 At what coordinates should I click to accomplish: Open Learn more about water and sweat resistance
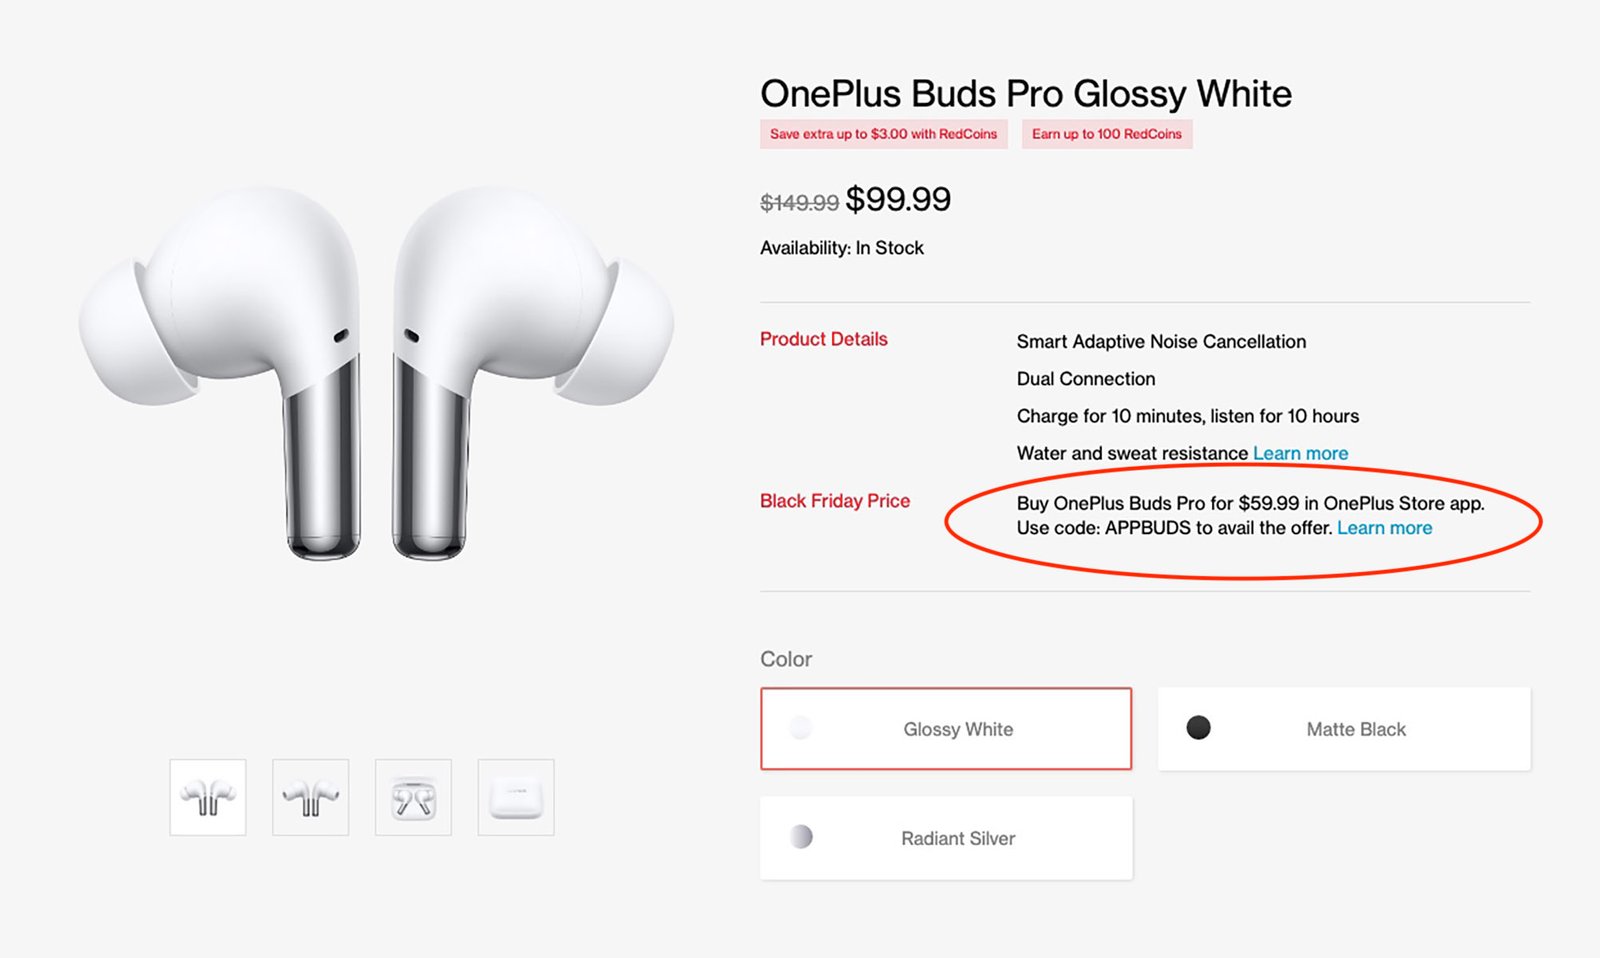point(1300,453)
